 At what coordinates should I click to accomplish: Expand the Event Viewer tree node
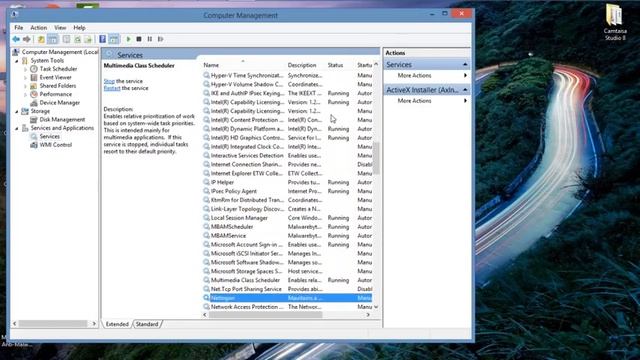click(x=25, y=78)
